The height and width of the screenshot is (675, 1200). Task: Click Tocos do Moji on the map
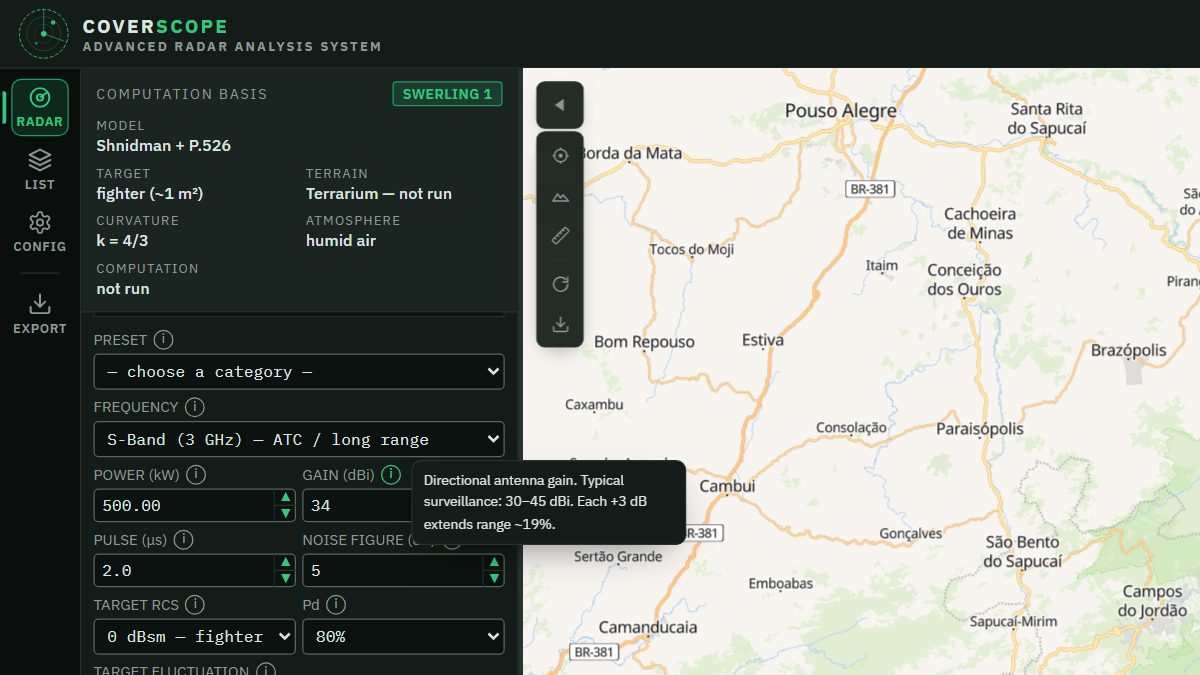pyautogui.click(x=692, y=250)
